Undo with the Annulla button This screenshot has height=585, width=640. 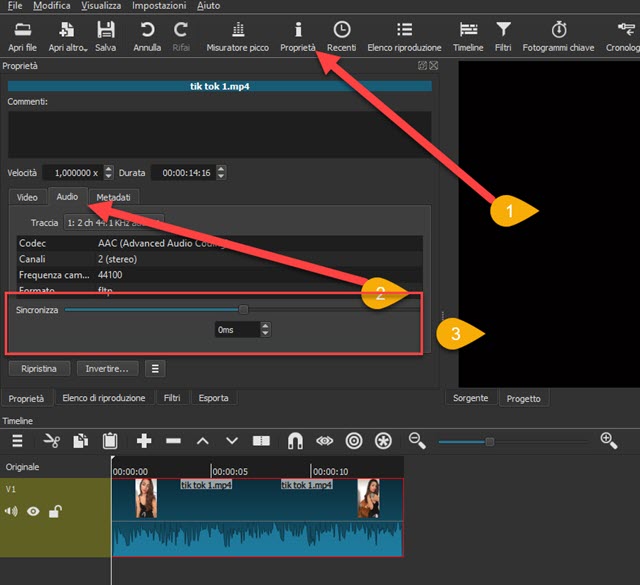(x=147, y=36)
